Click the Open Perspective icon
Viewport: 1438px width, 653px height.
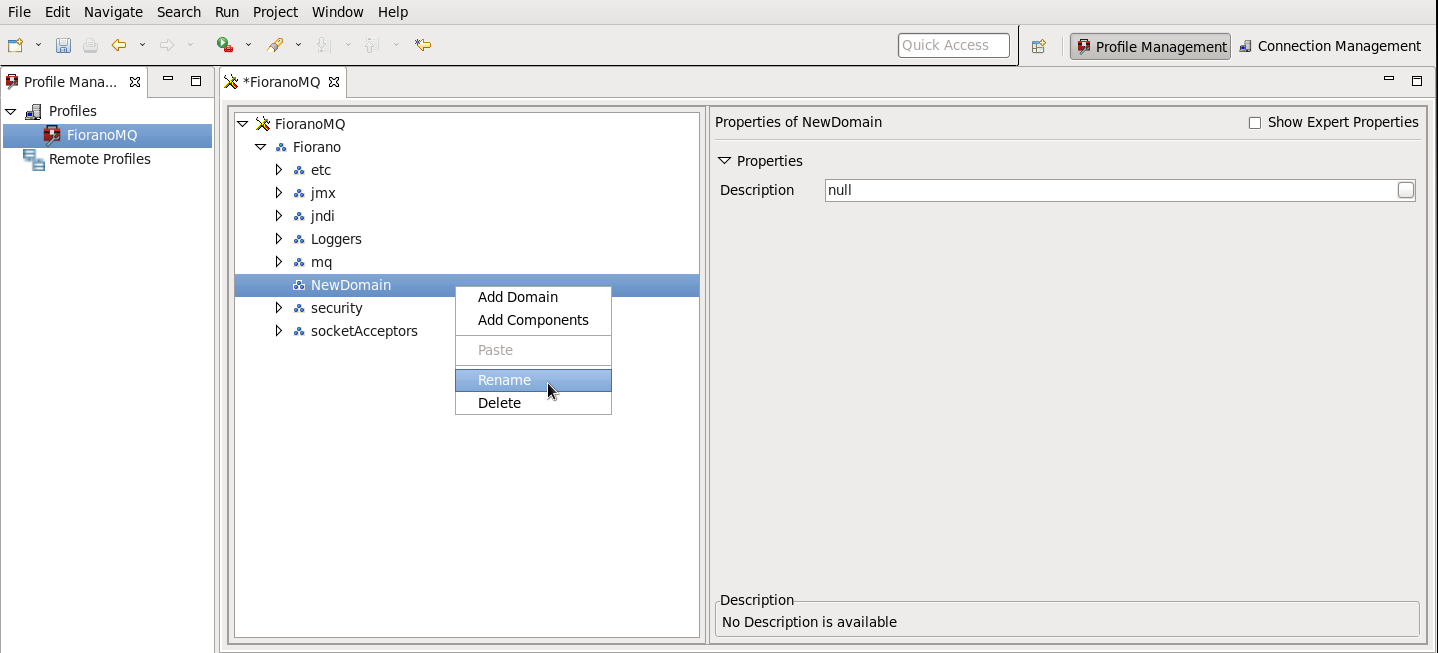(1038, 46)
